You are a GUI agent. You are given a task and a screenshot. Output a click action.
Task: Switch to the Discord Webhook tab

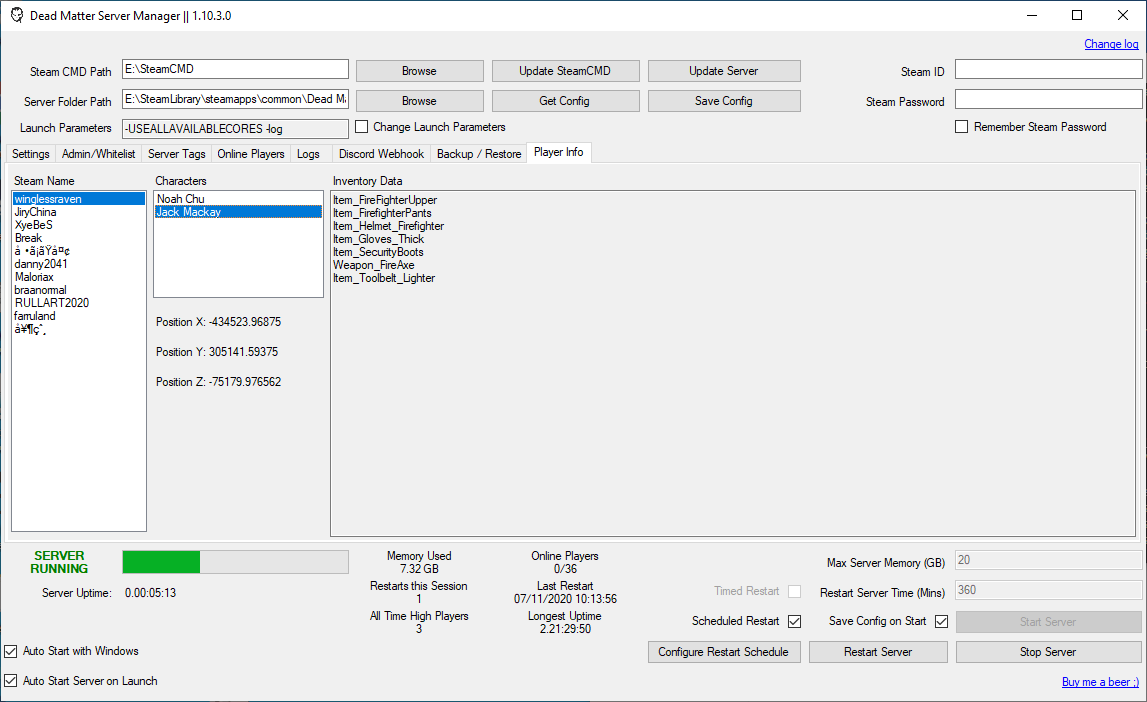[381, 153]
